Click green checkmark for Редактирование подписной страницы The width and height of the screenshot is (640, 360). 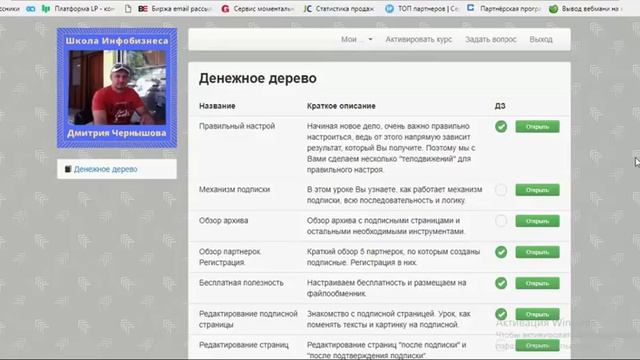(x=501, y=314)
